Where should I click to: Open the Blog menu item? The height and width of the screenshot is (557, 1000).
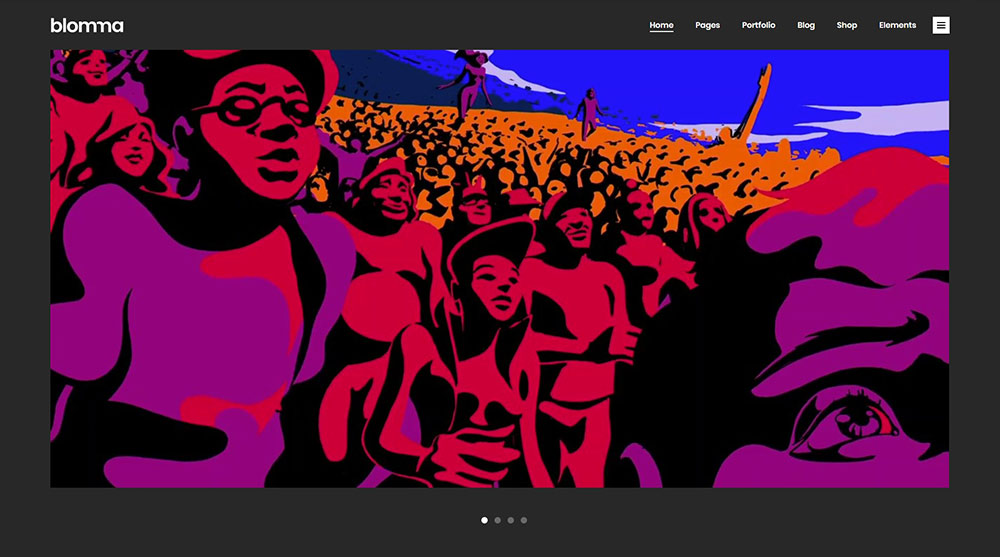(806, 25)
